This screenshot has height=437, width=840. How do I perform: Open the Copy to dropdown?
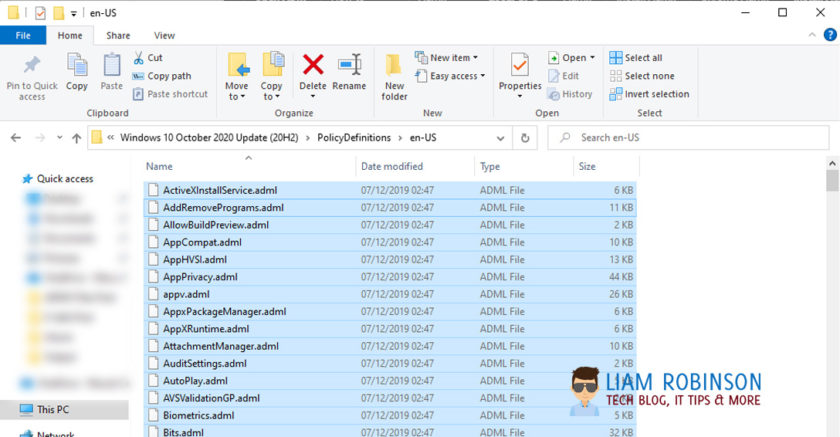point(271,91)
